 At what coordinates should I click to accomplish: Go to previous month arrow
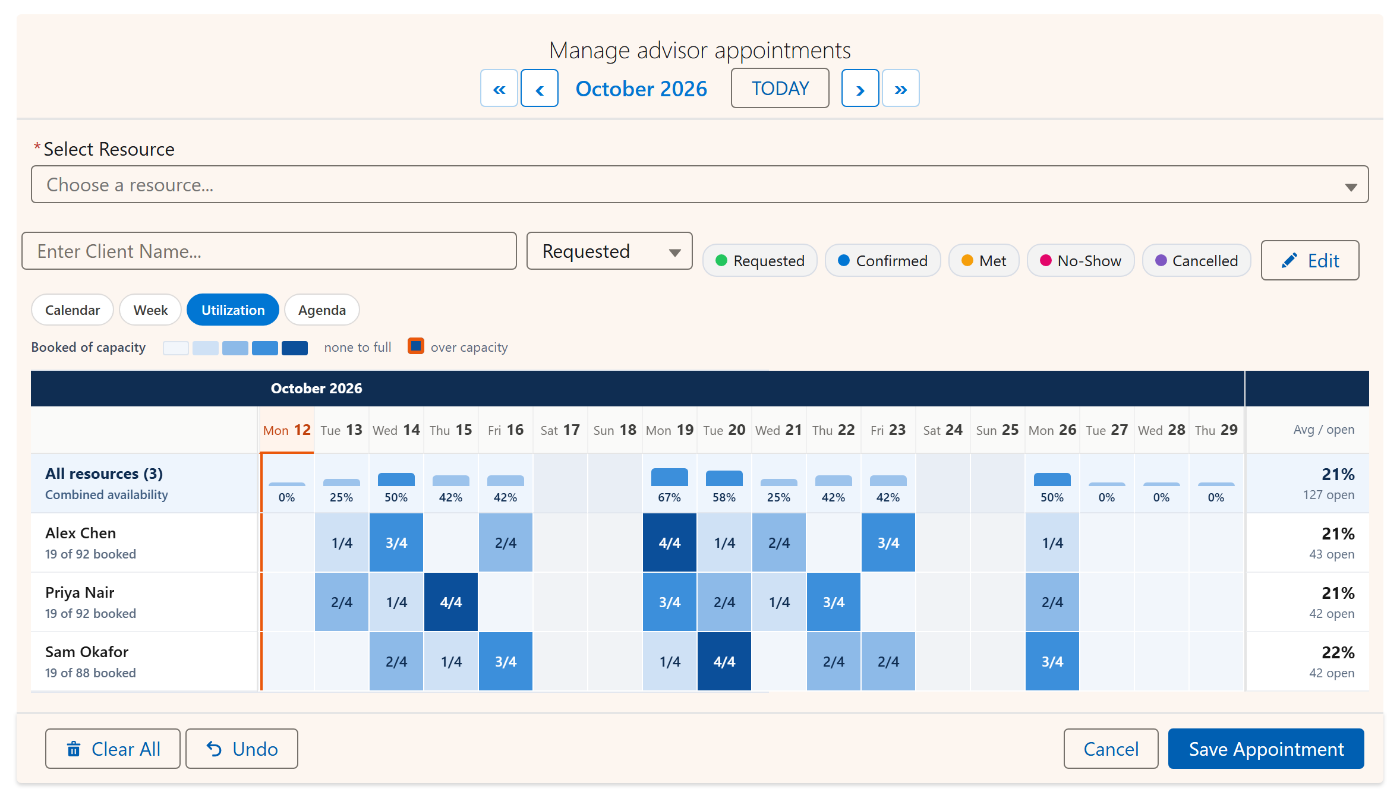click(x=540, y=88)
